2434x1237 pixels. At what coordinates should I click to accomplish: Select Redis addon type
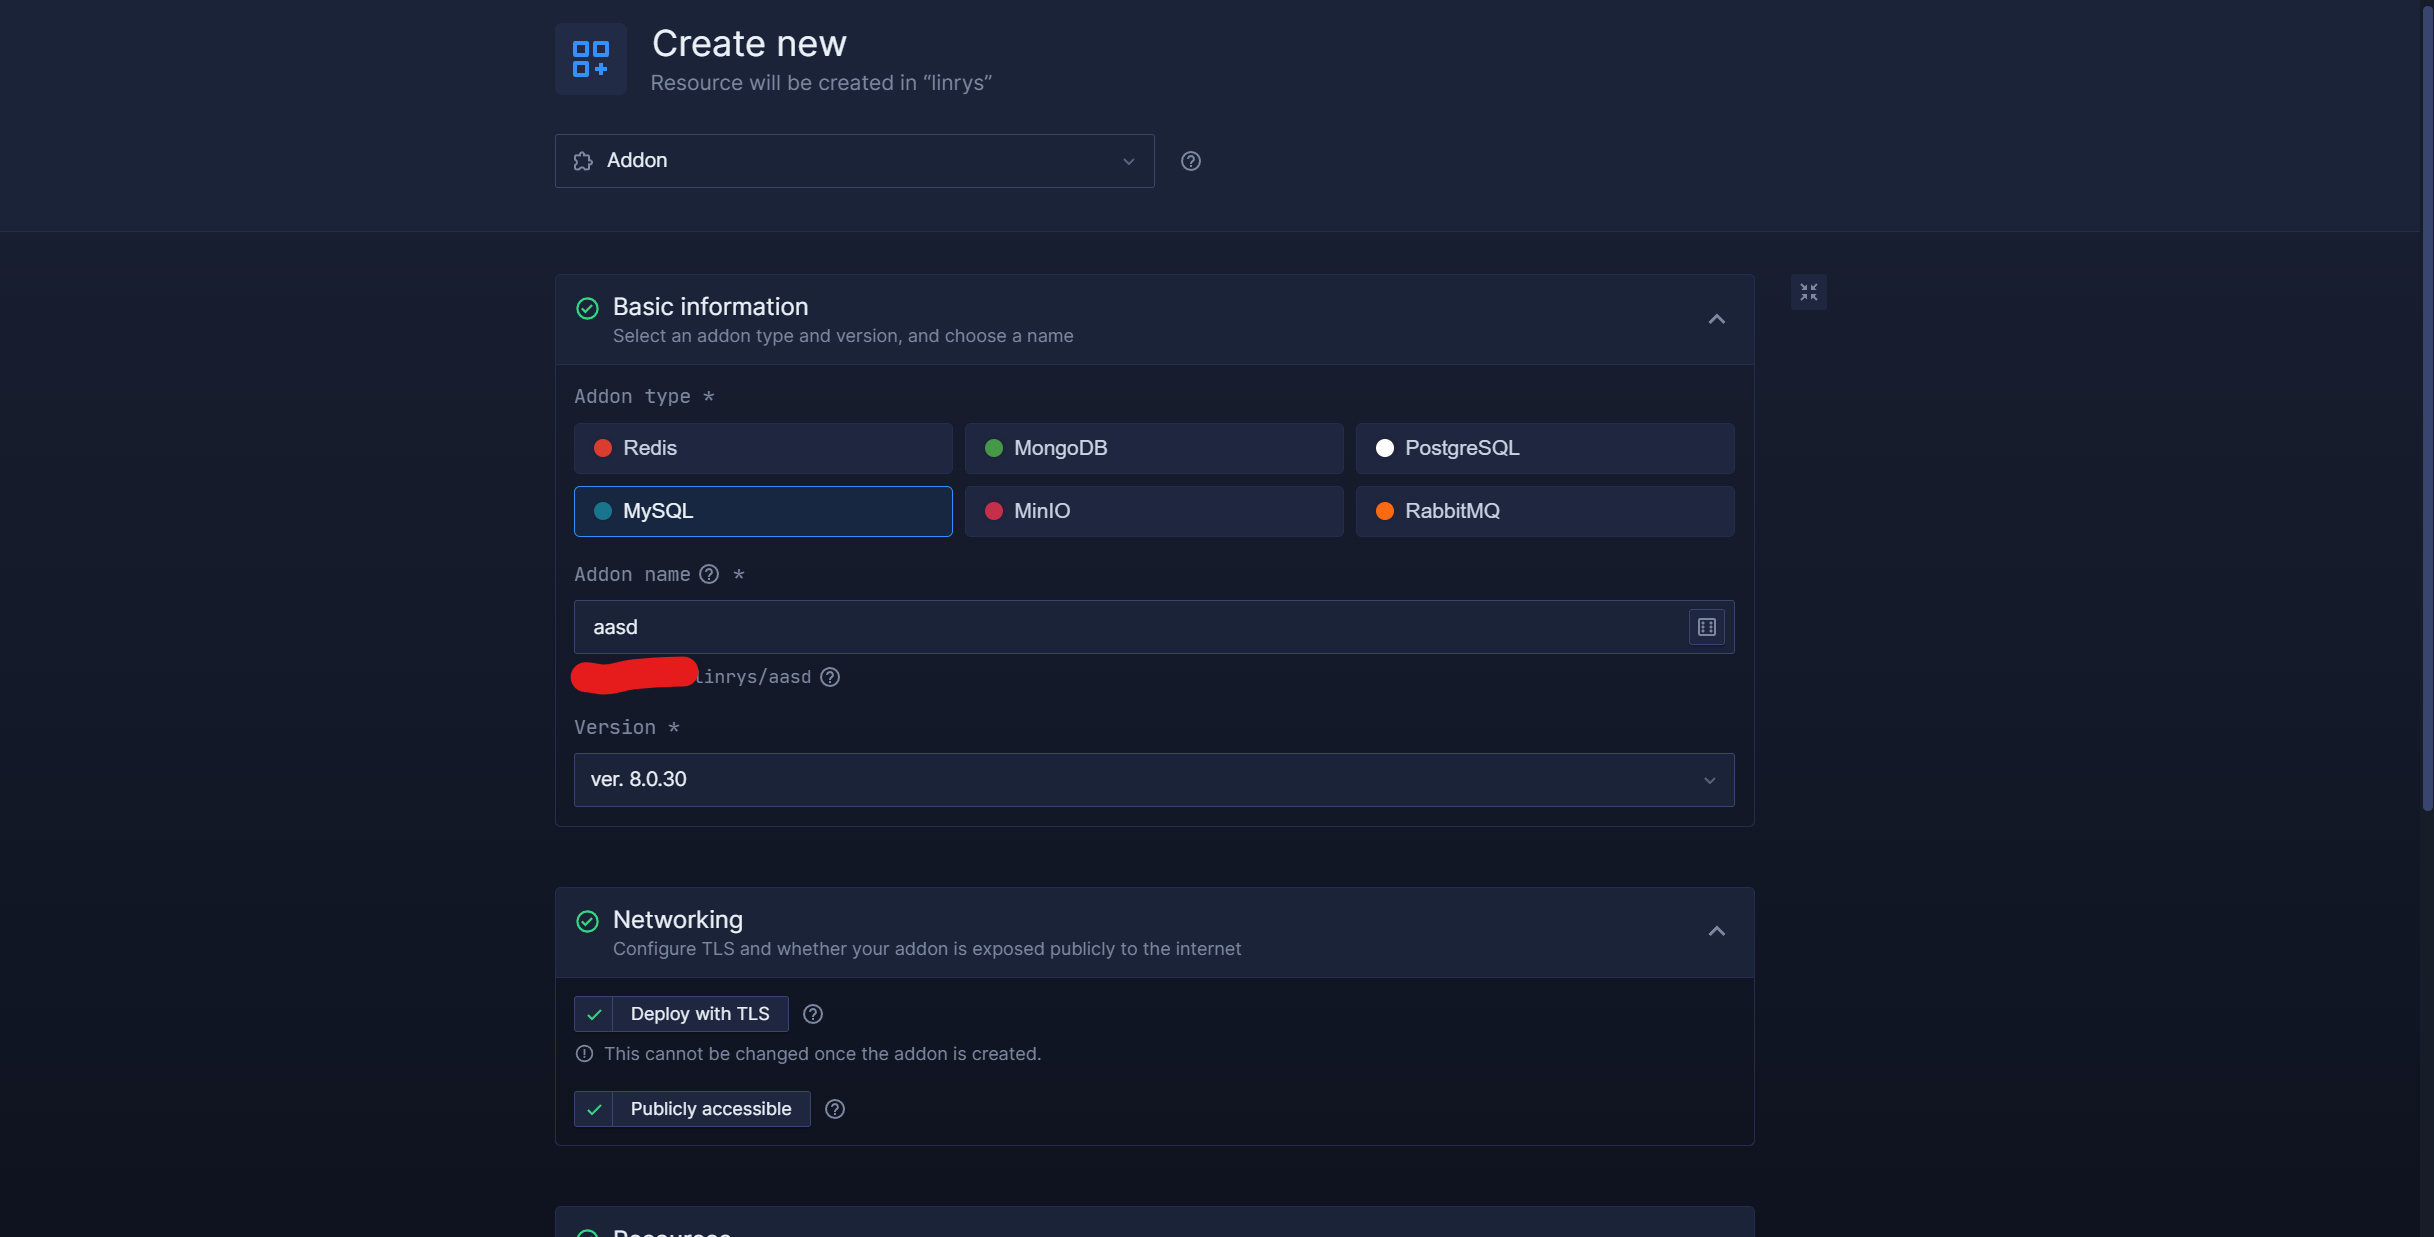762,448
